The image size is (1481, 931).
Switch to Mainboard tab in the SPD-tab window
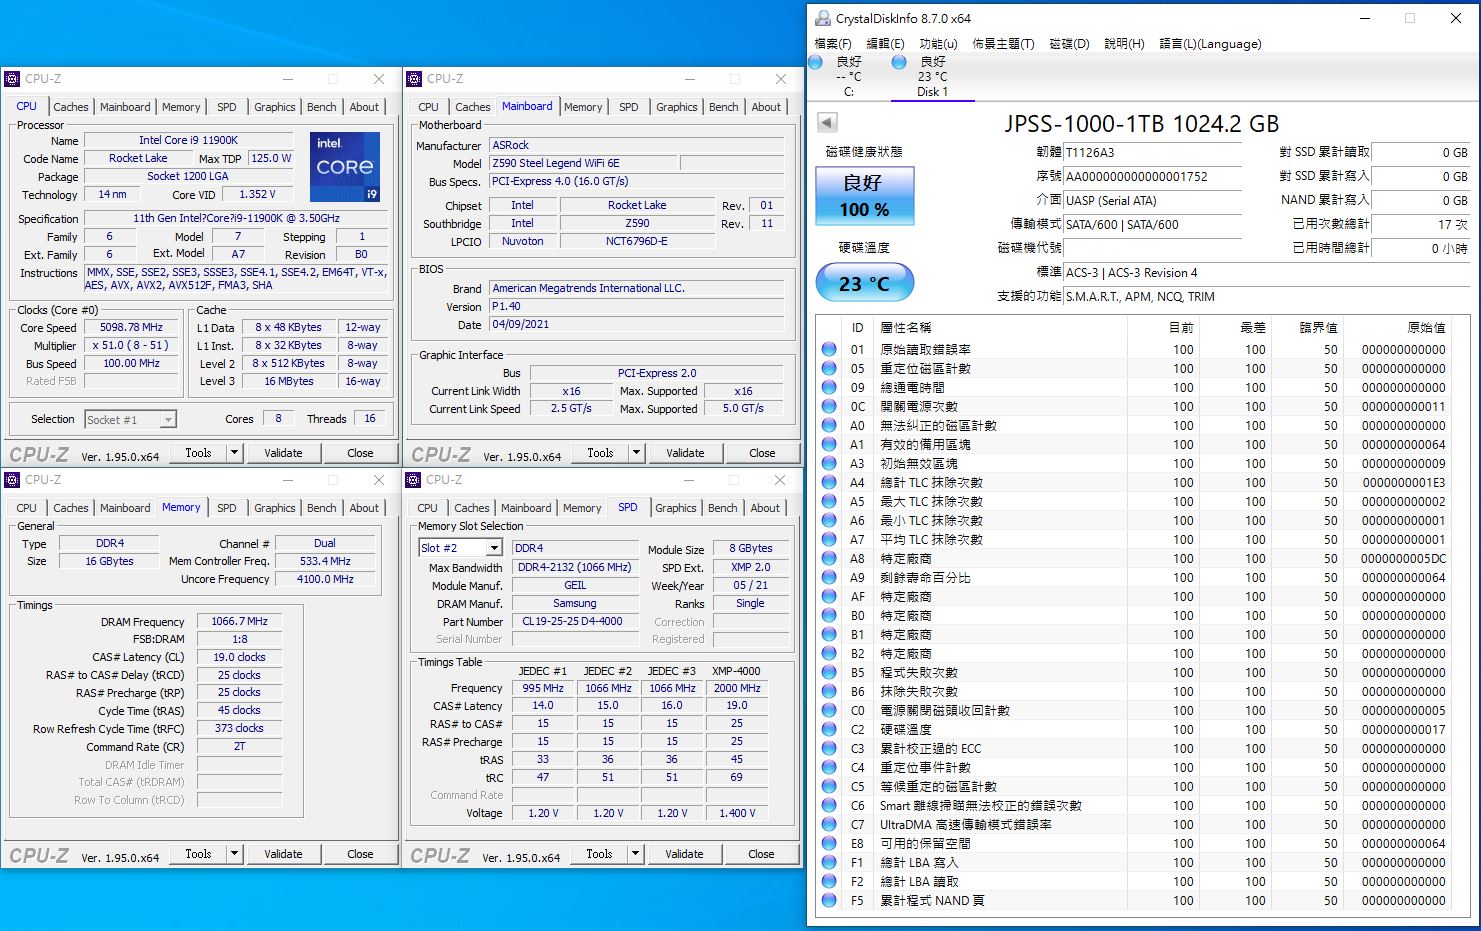(526, 508)
